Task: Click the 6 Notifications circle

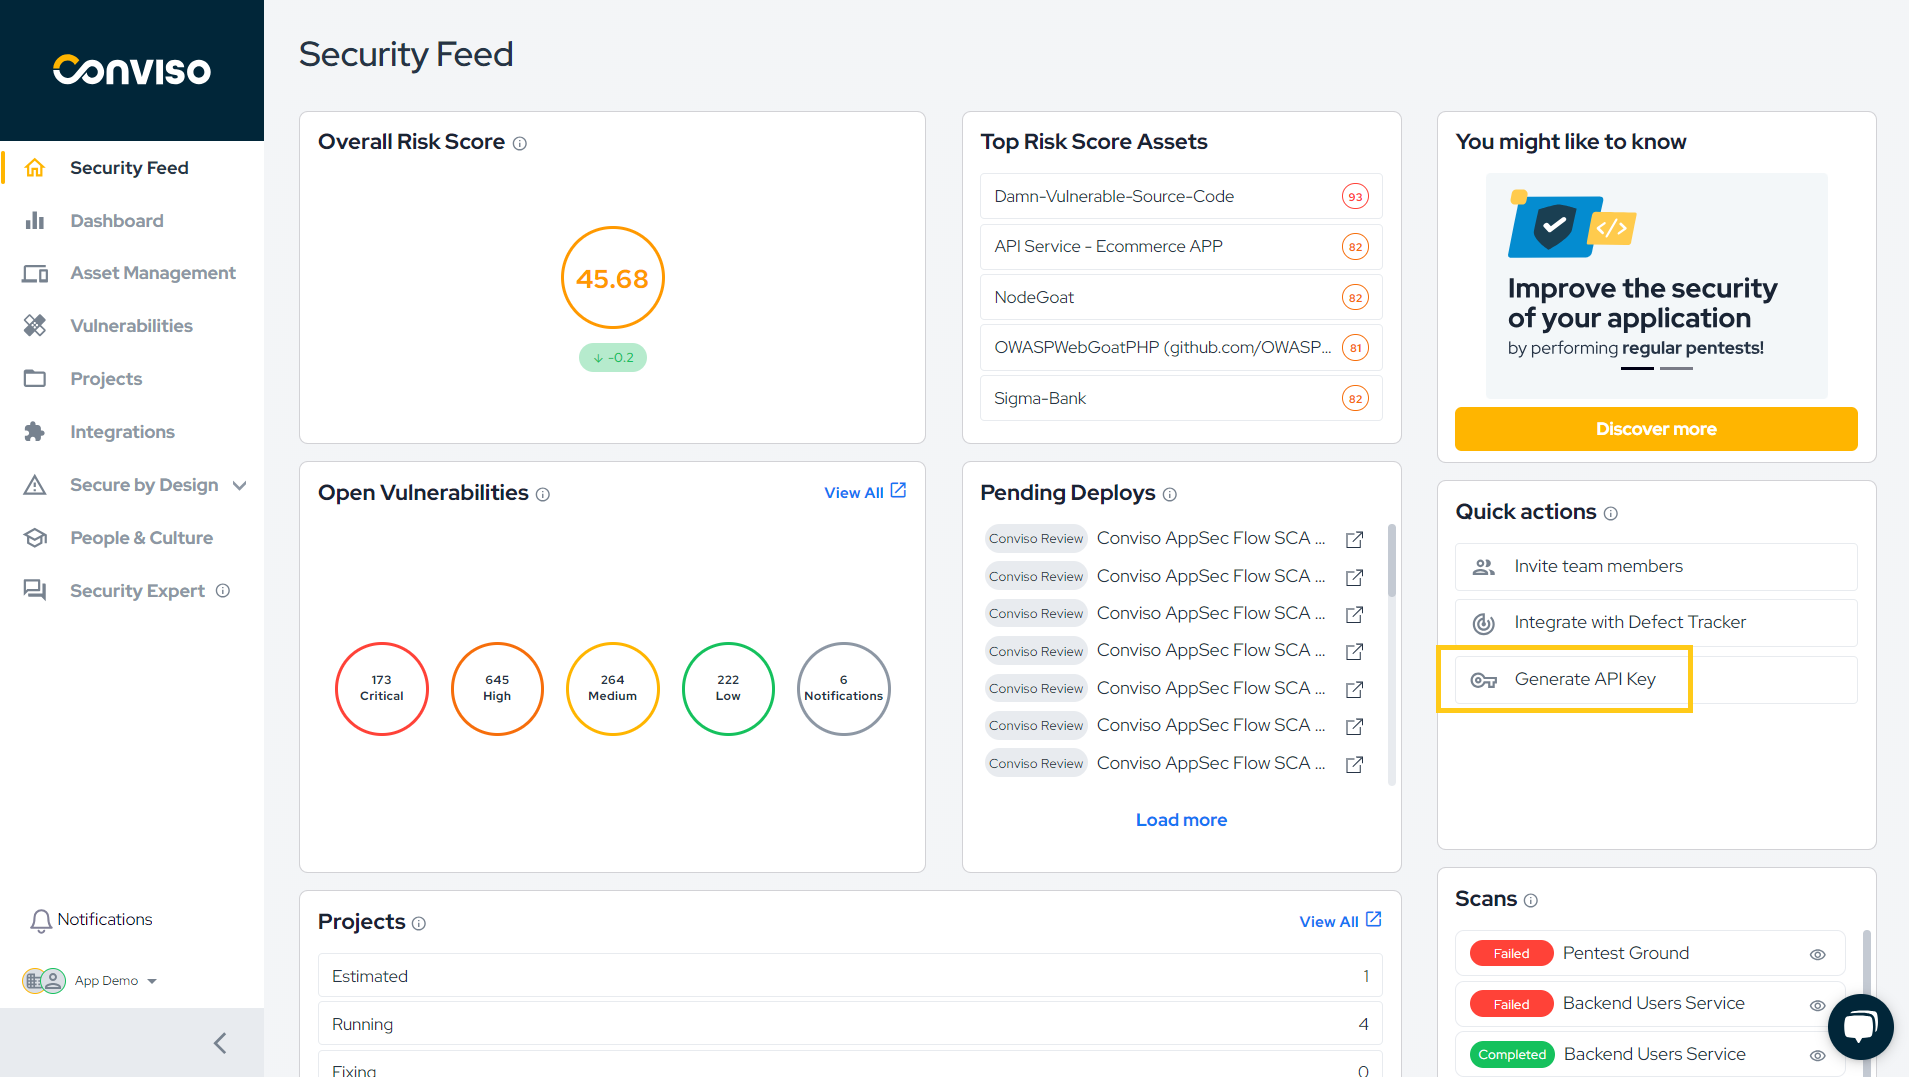Action: (844, 689)
